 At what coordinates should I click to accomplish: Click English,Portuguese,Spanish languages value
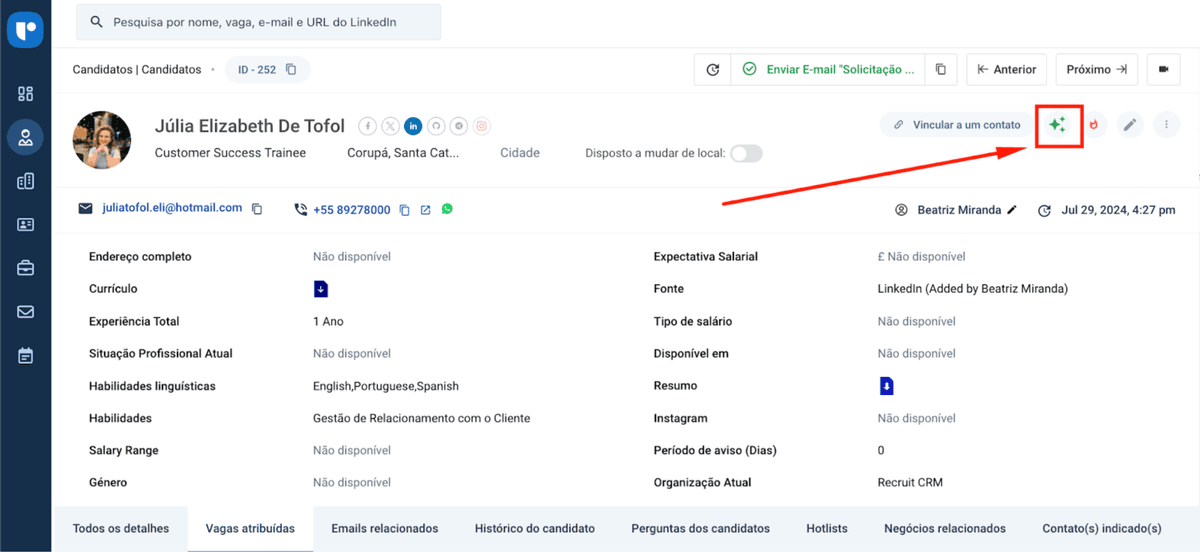coord(386,386)
